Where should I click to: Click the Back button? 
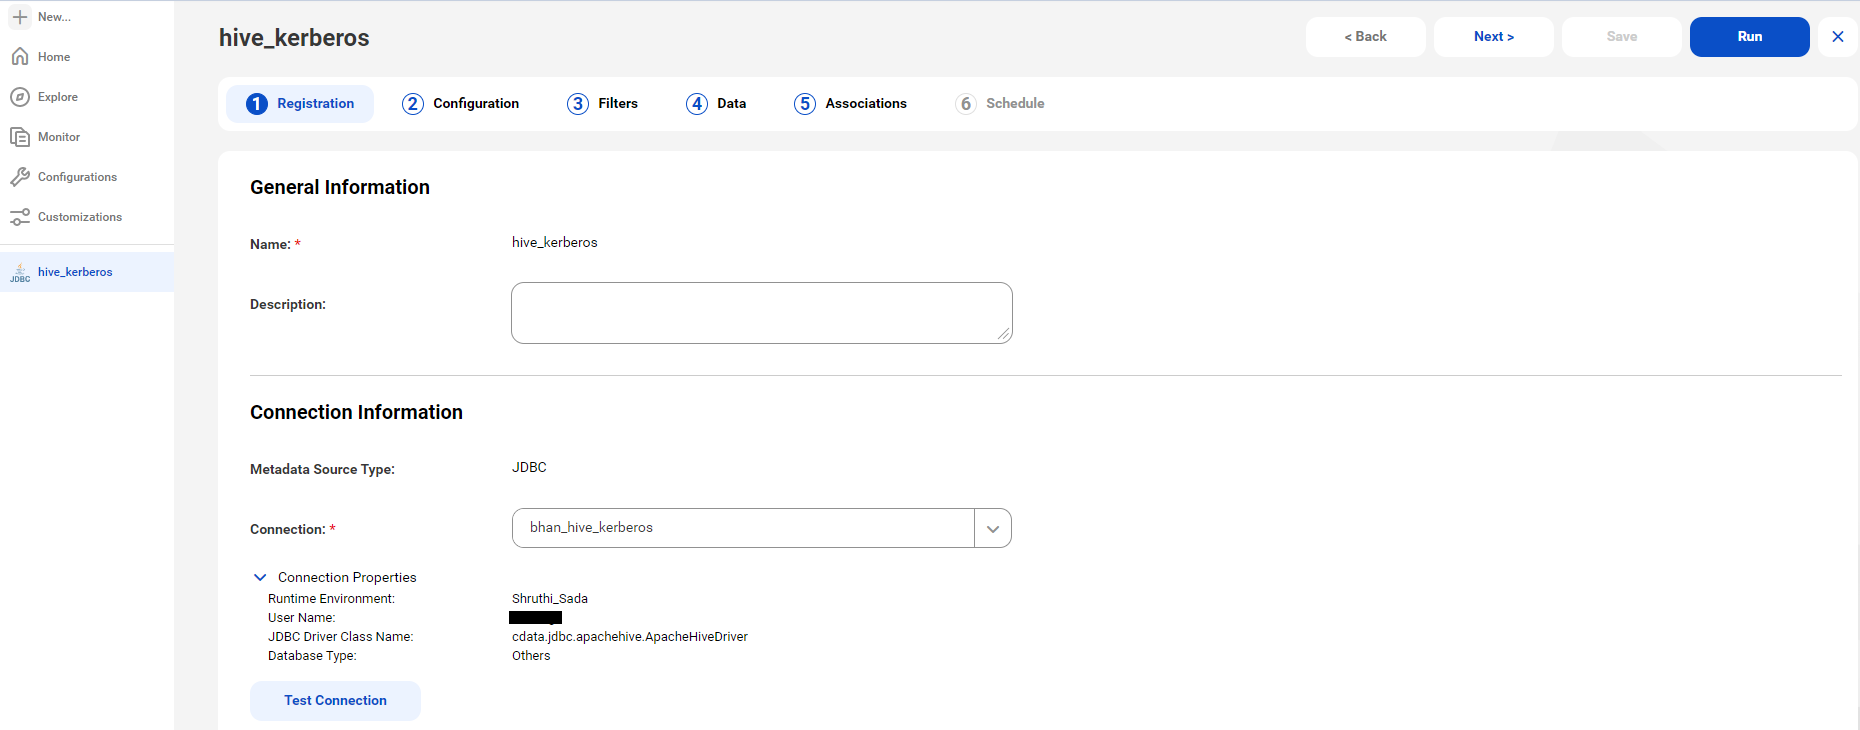1366,37
